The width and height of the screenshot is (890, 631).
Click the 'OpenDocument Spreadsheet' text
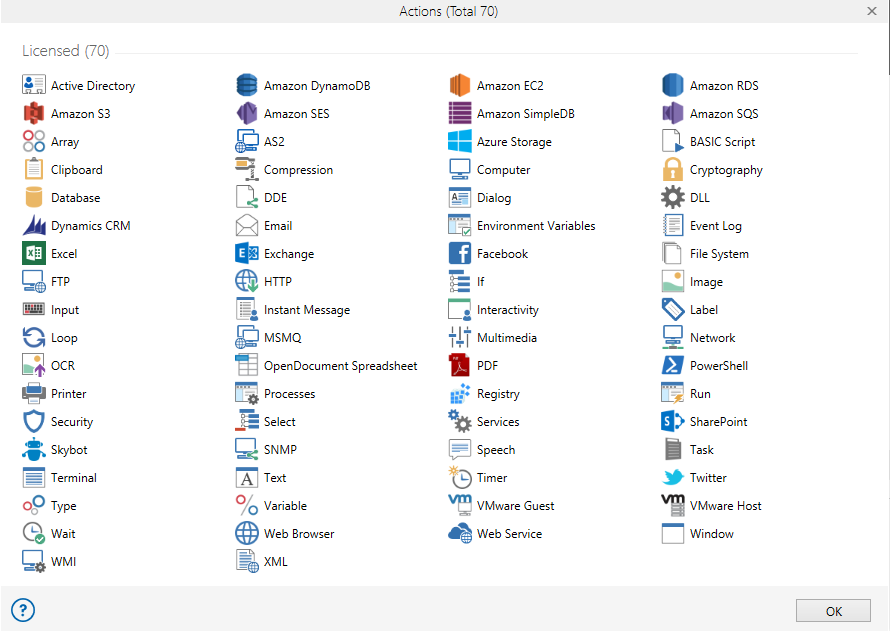pos(341,366)
